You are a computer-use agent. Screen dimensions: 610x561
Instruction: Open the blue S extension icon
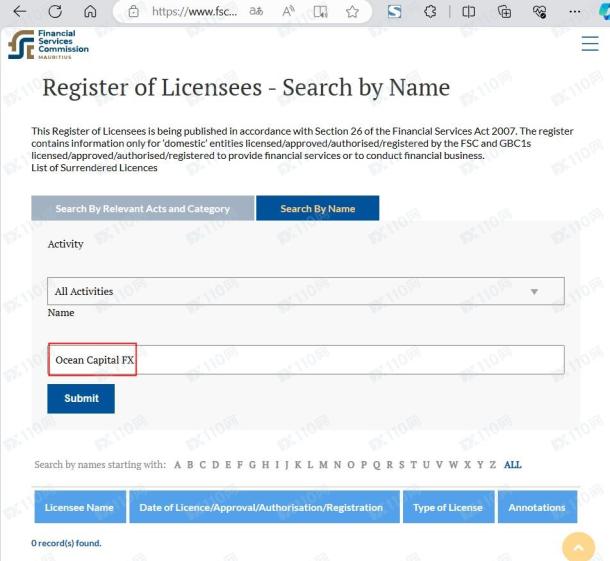point(394,12)
